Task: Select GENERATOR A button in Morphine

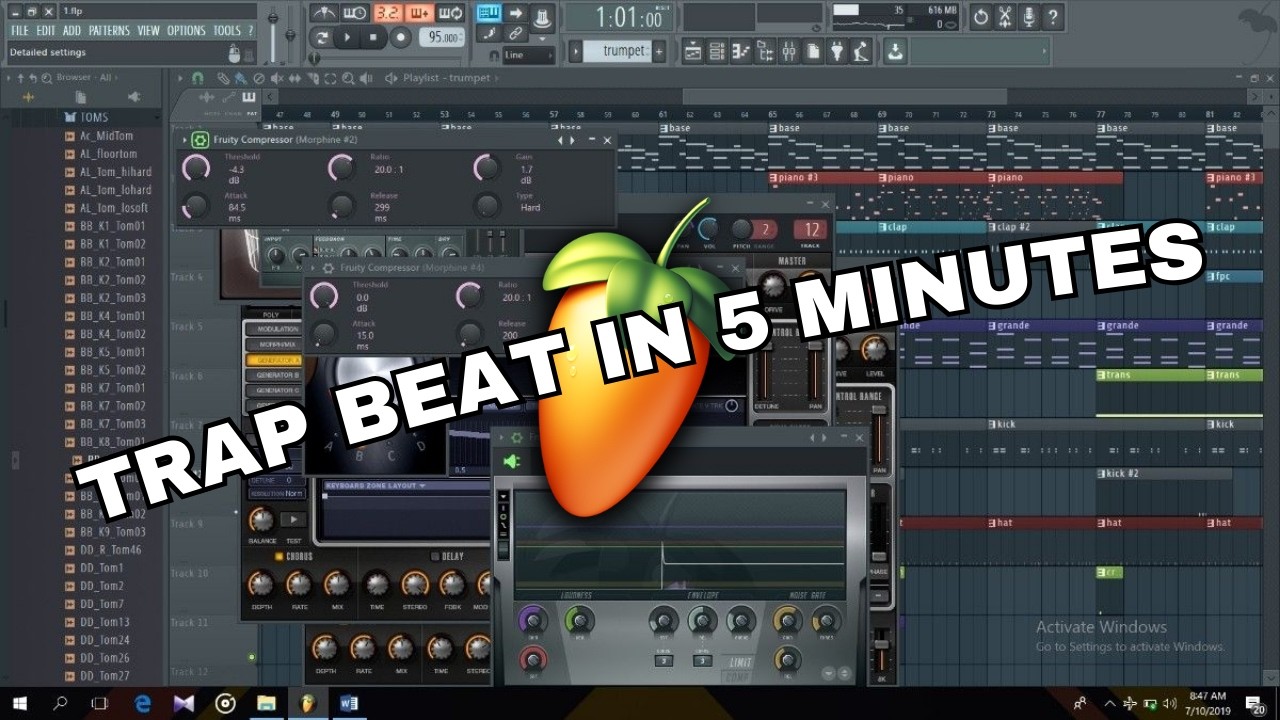Action: click(x=273, y=359)
